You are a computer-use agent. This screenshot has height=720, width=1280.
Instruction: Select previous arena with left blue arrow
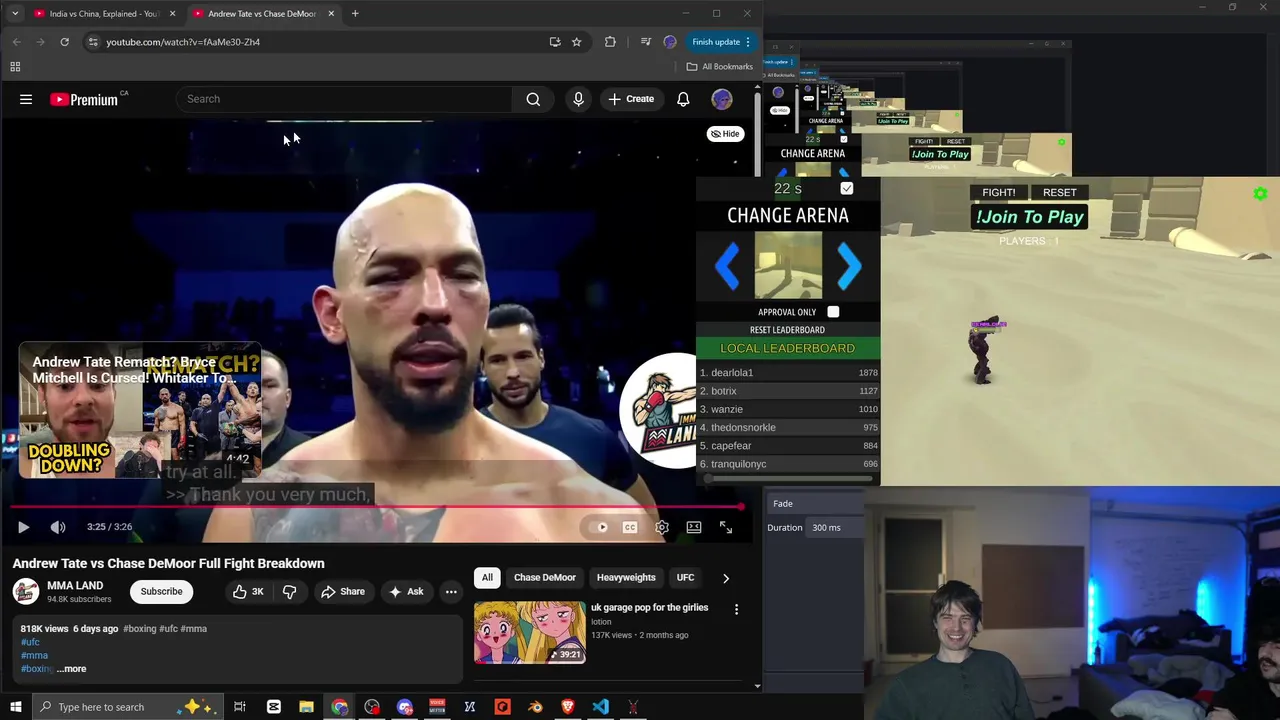(x=728, y=266)
